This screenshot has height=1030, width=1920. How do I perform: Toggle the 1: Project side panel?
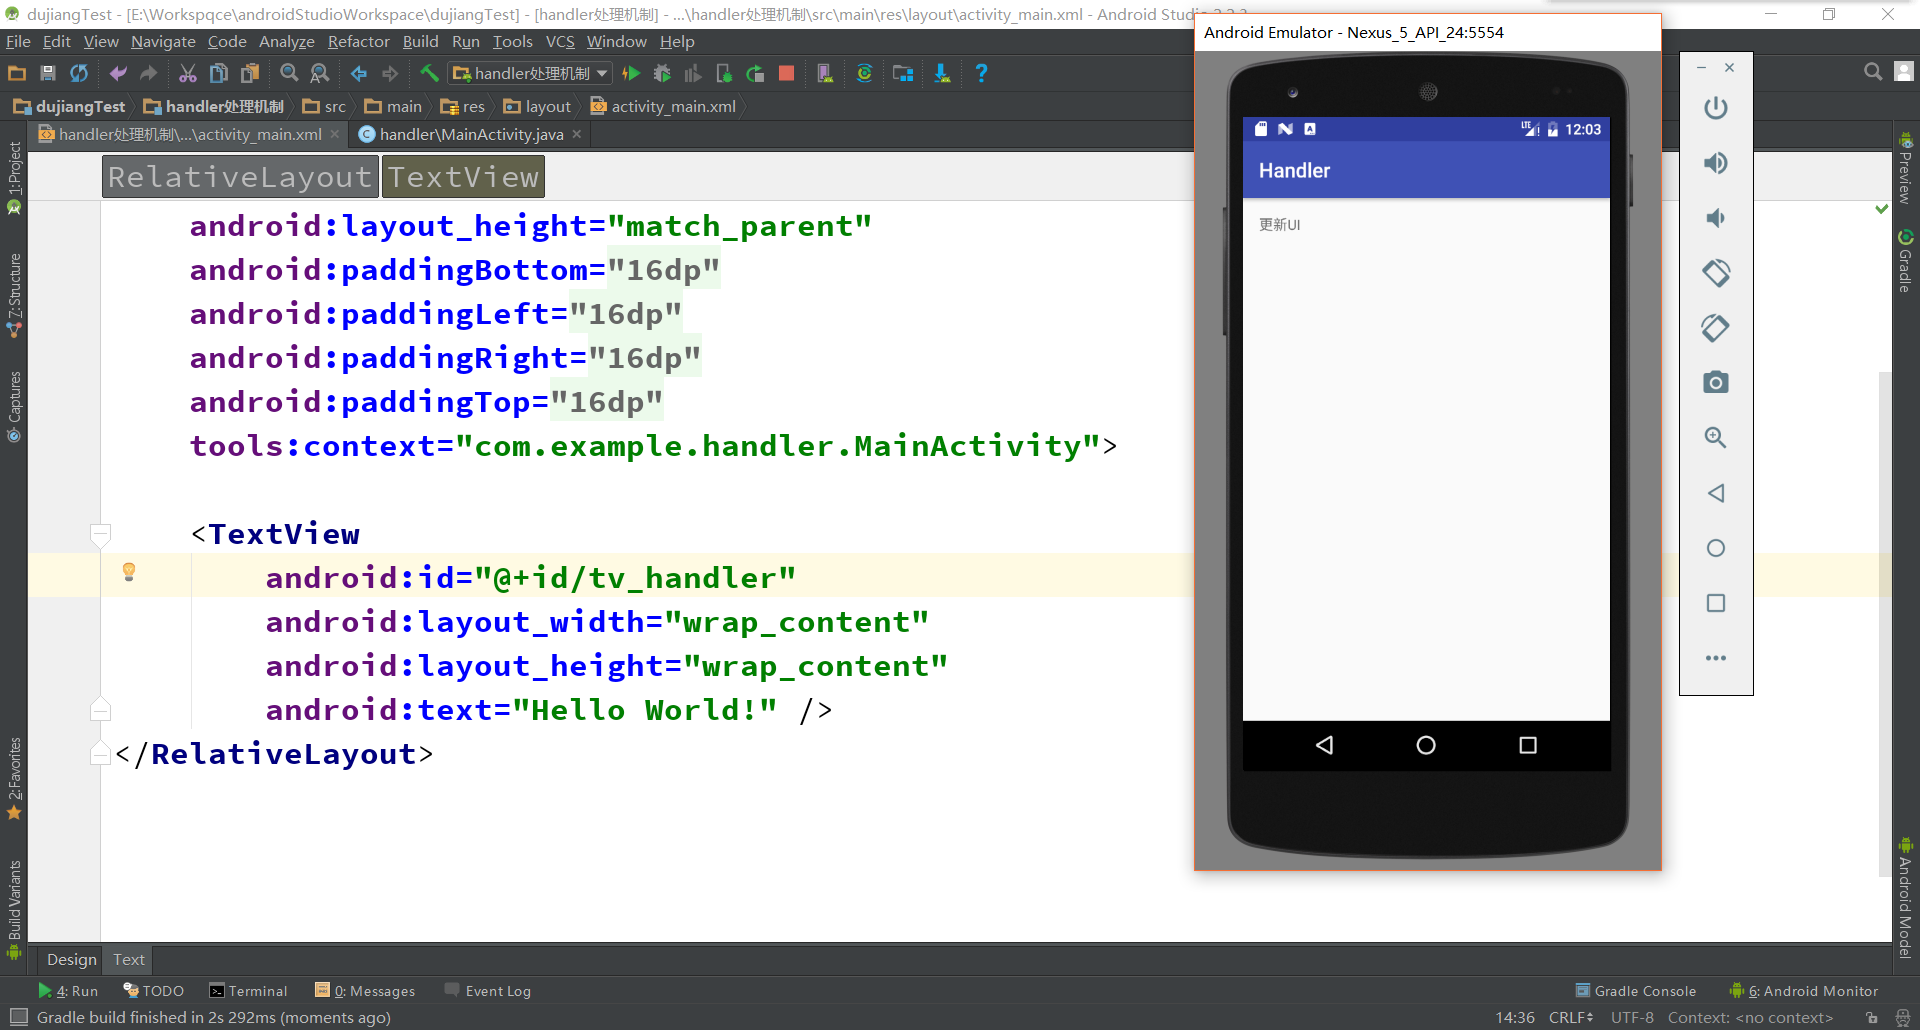pos(14,177)
